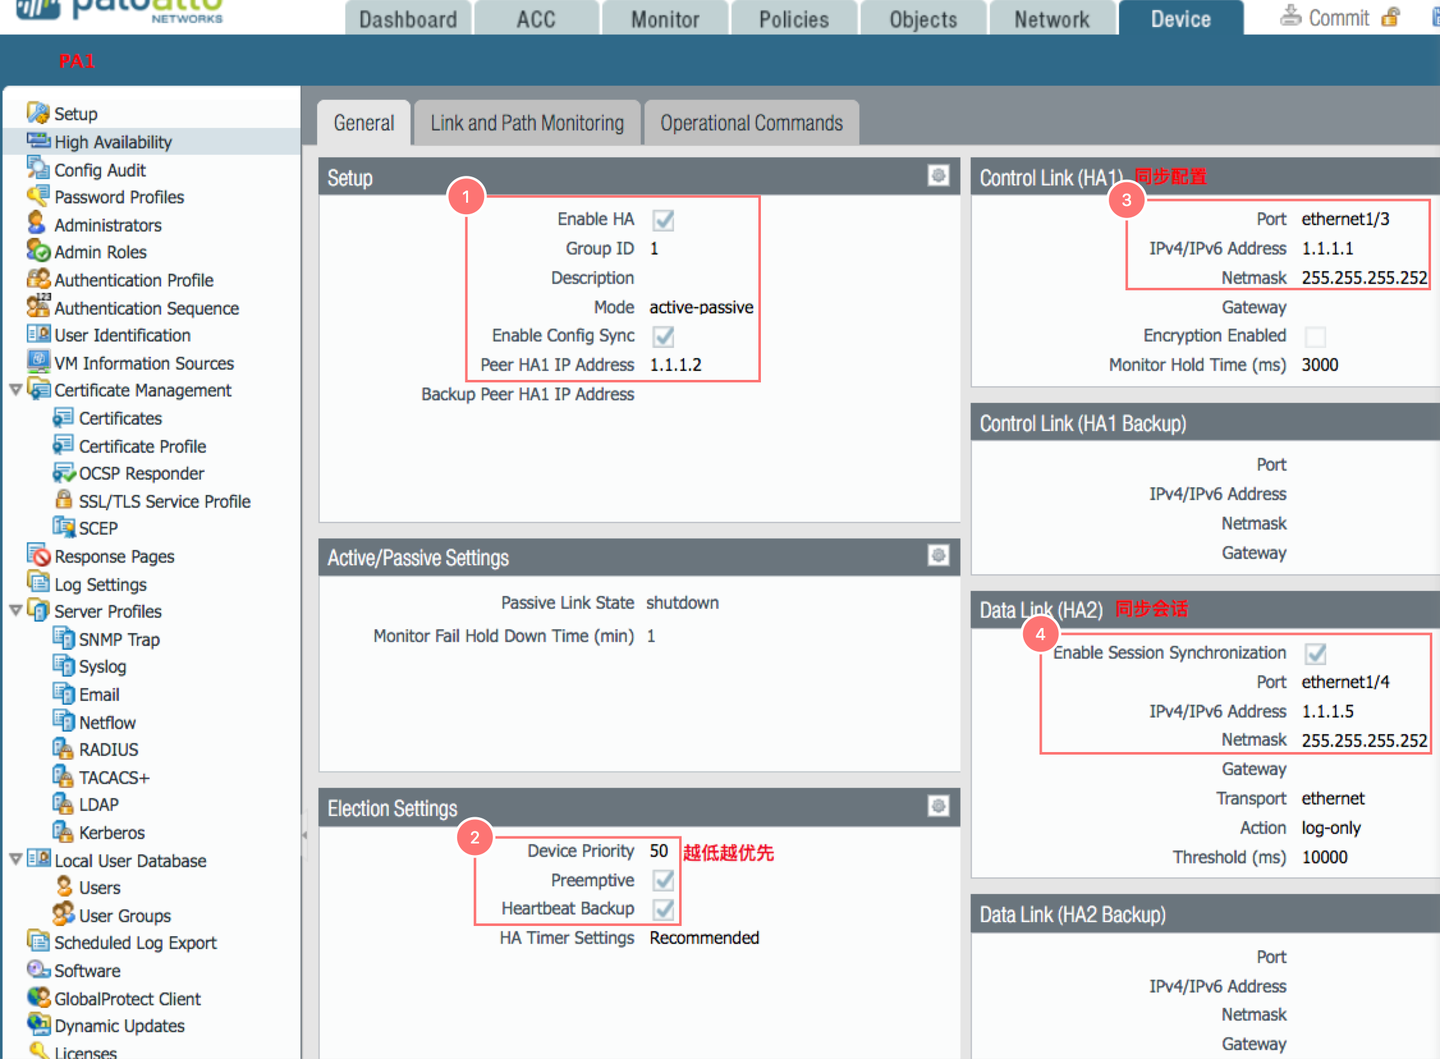The image size is (1440, 1059).
Task: Collapse the left sidebar with splitter arrow
Action: coord(304,835)
